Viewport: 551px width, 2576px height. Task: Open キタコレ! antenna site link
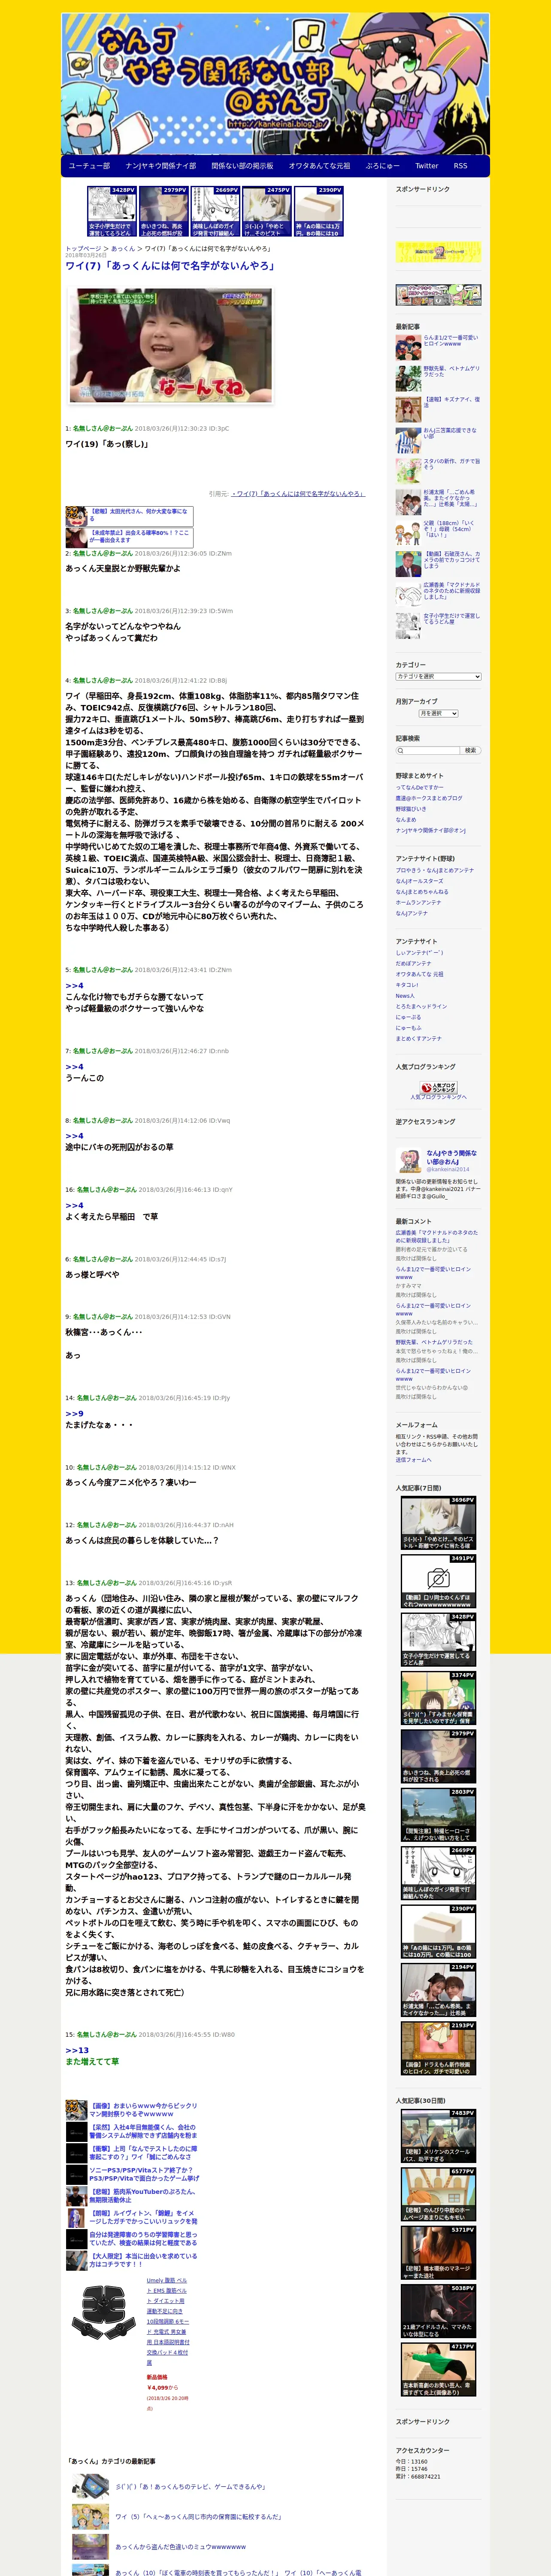pyautogui.click(x=407, y=985)
